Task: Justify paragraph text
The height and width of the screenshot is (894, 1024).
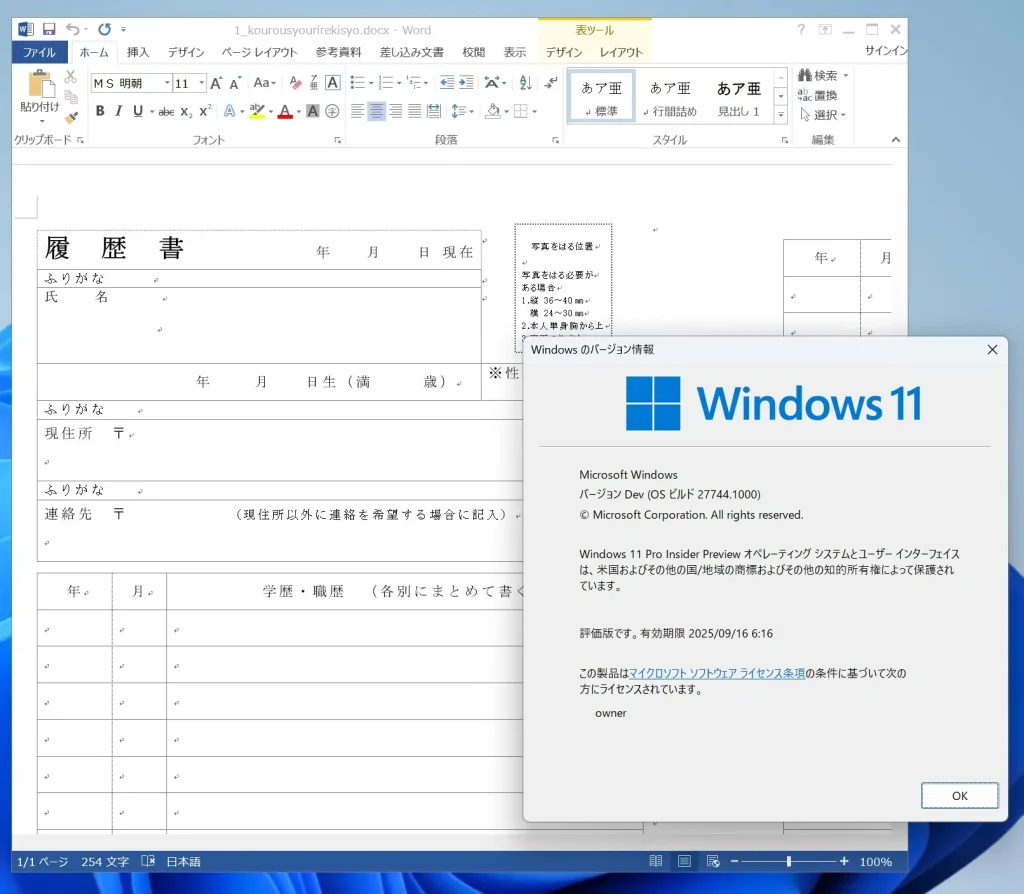Action: click(x=415, y=111)
